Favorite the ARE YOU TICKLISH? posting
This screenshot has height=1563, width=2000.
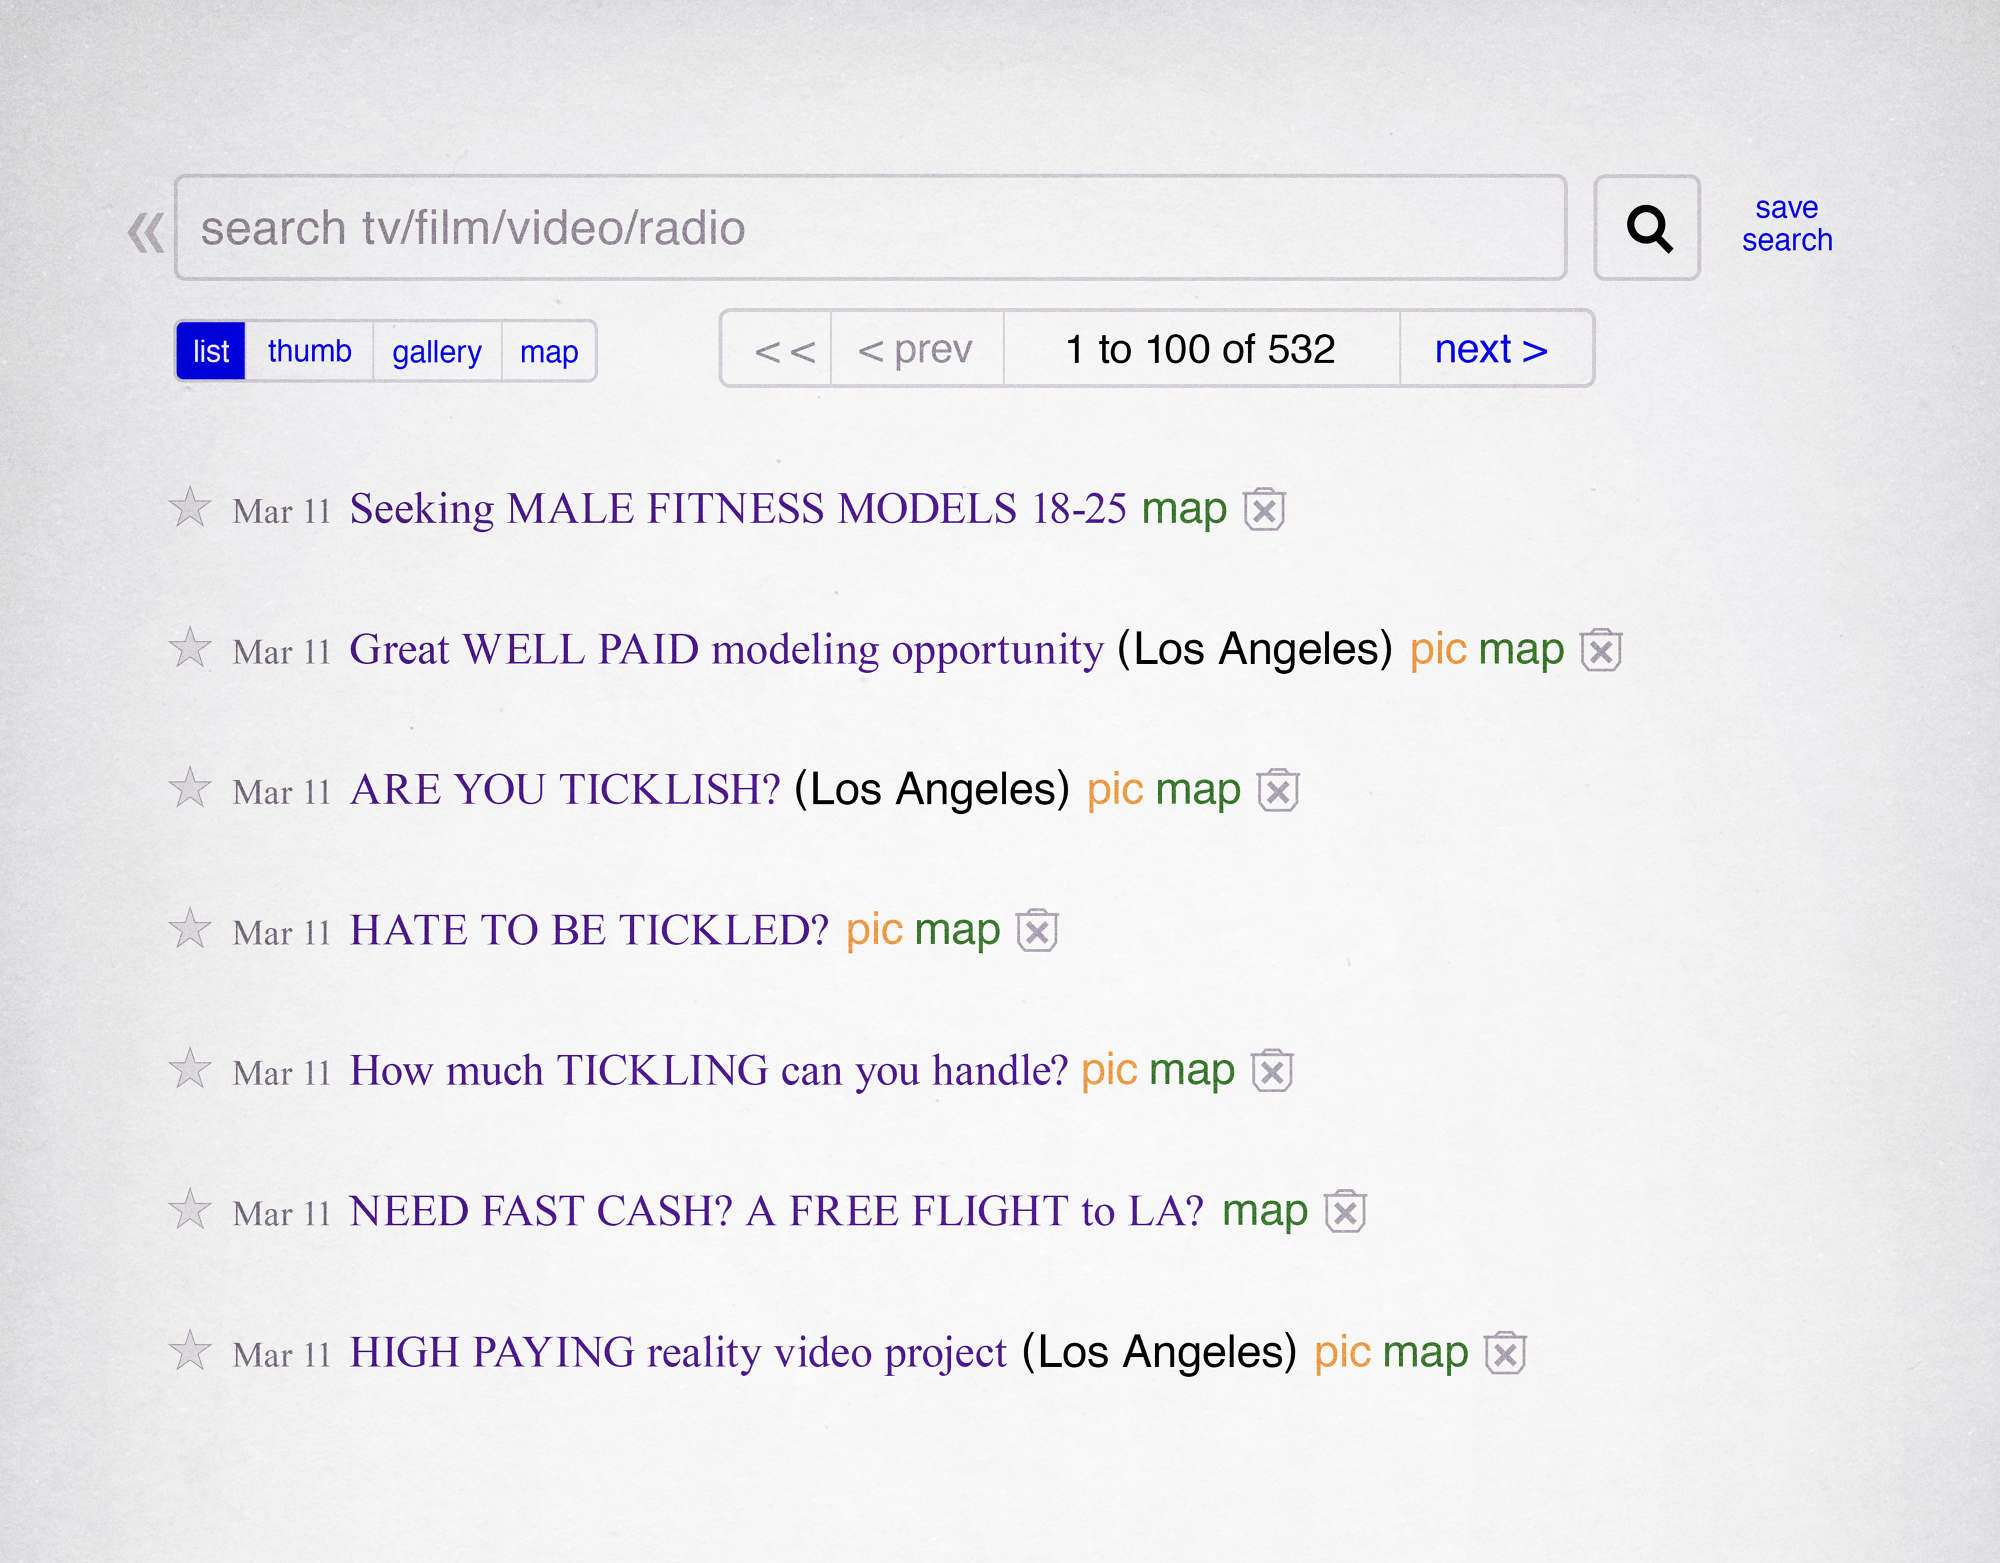click(189, 789)
